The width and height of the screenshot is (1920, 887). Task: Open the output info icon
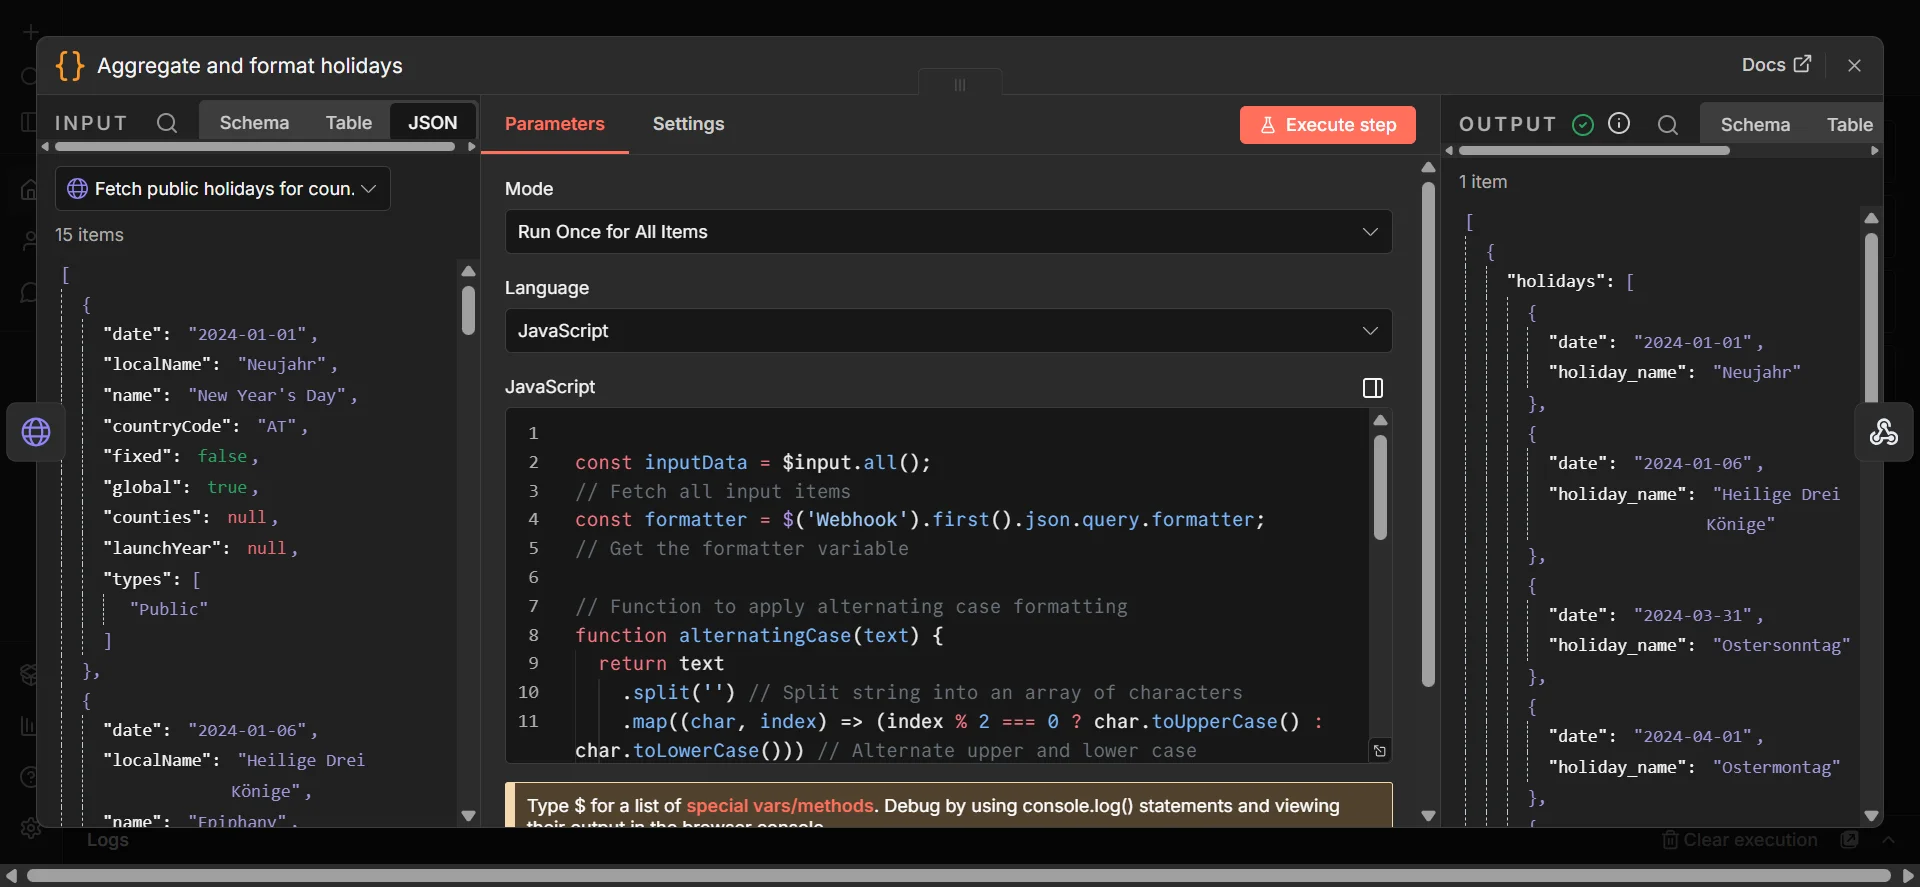click(x=1619, y=123)
